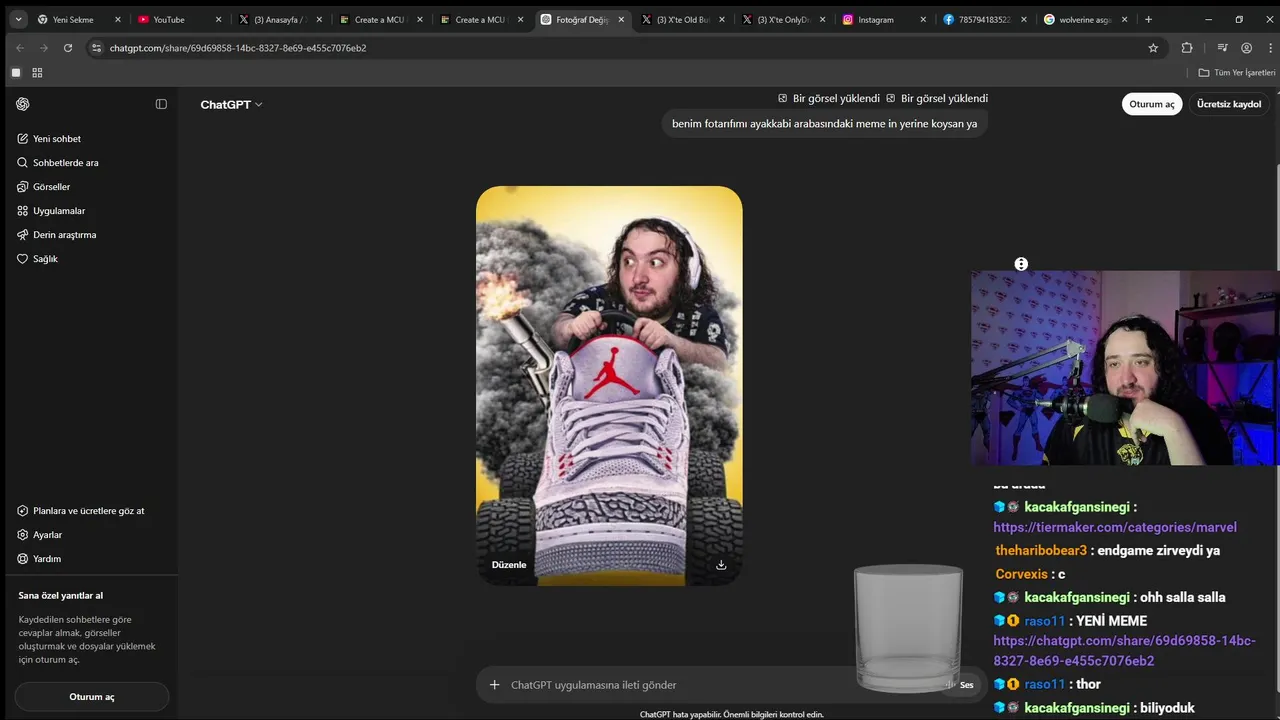Viewport: 1280px width, 720px height.
Task: Open the tiermaker.com marvel link in chat
Action: (x=1115, y=527)
